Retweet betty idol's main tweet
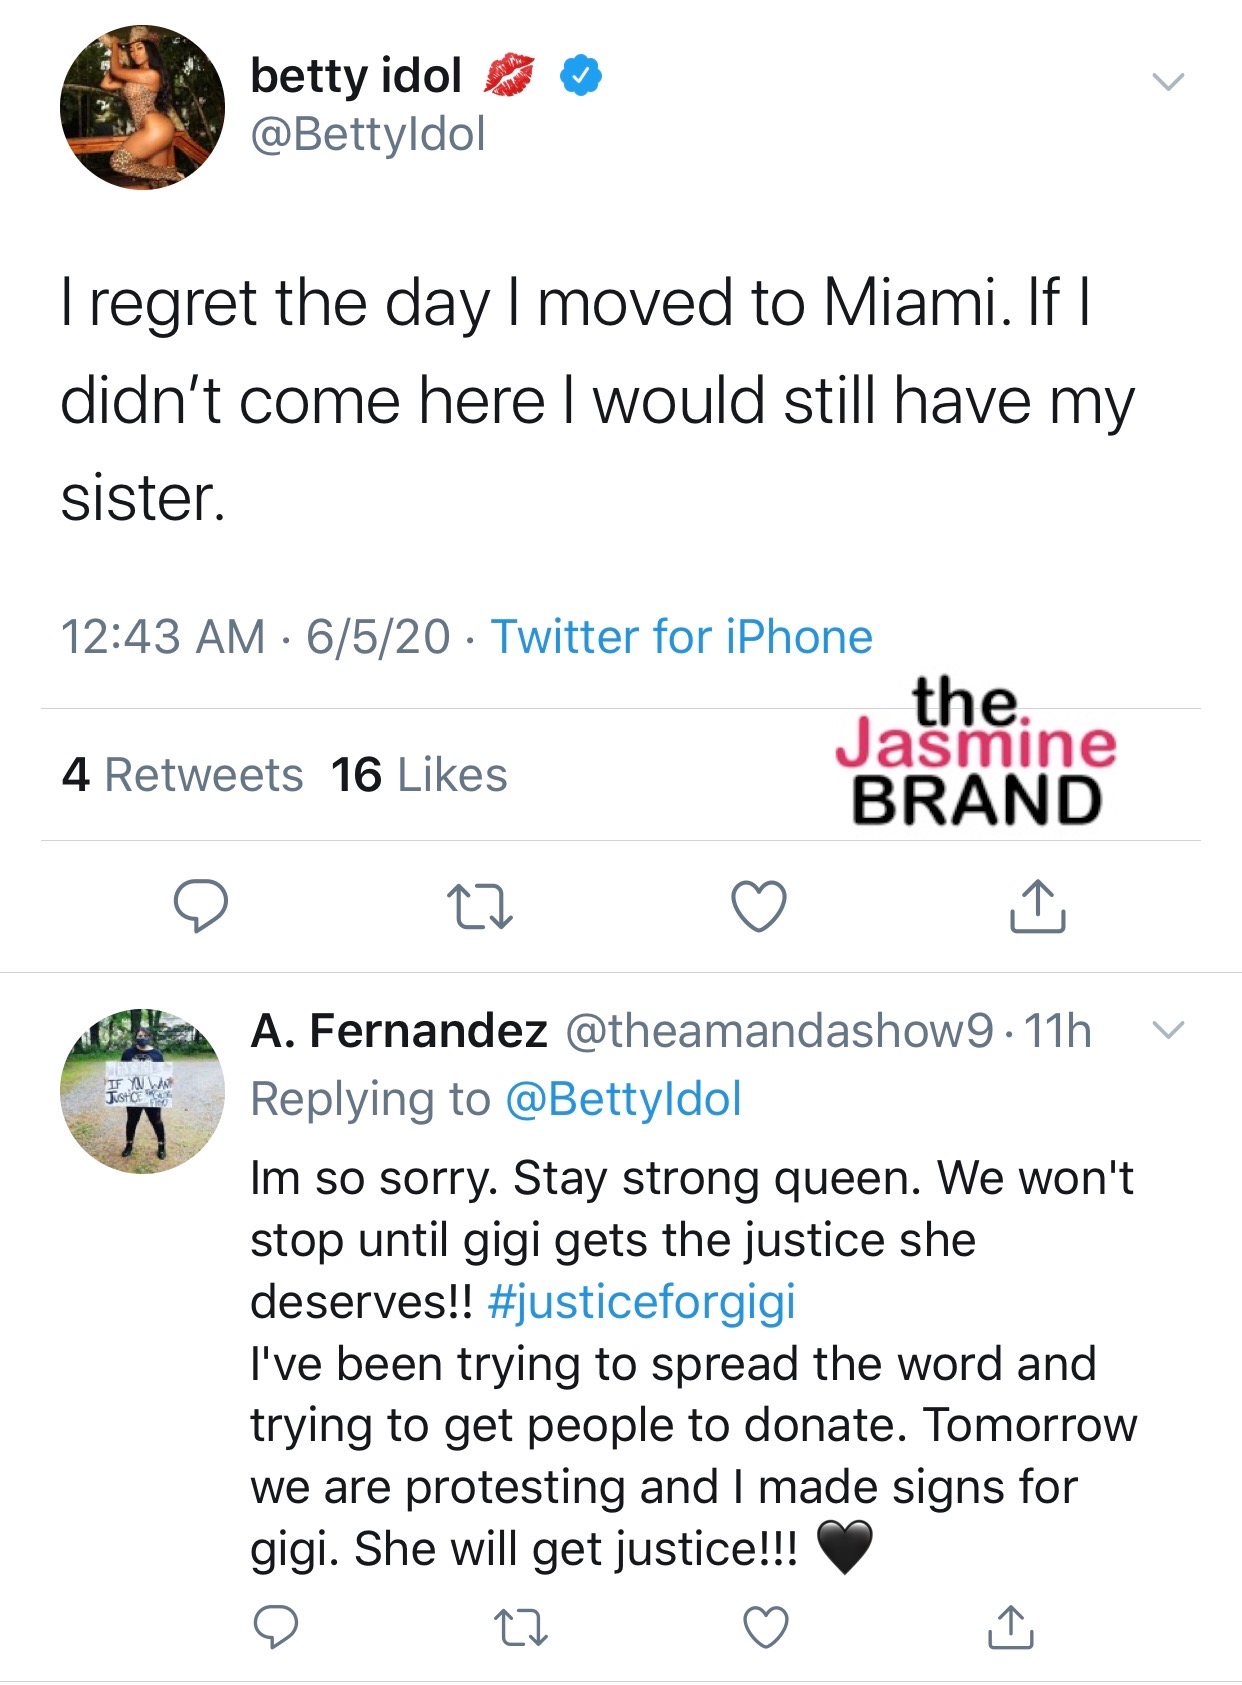Image resolution: width=1242 pixels, height=1685 pixels. [479, 906]
